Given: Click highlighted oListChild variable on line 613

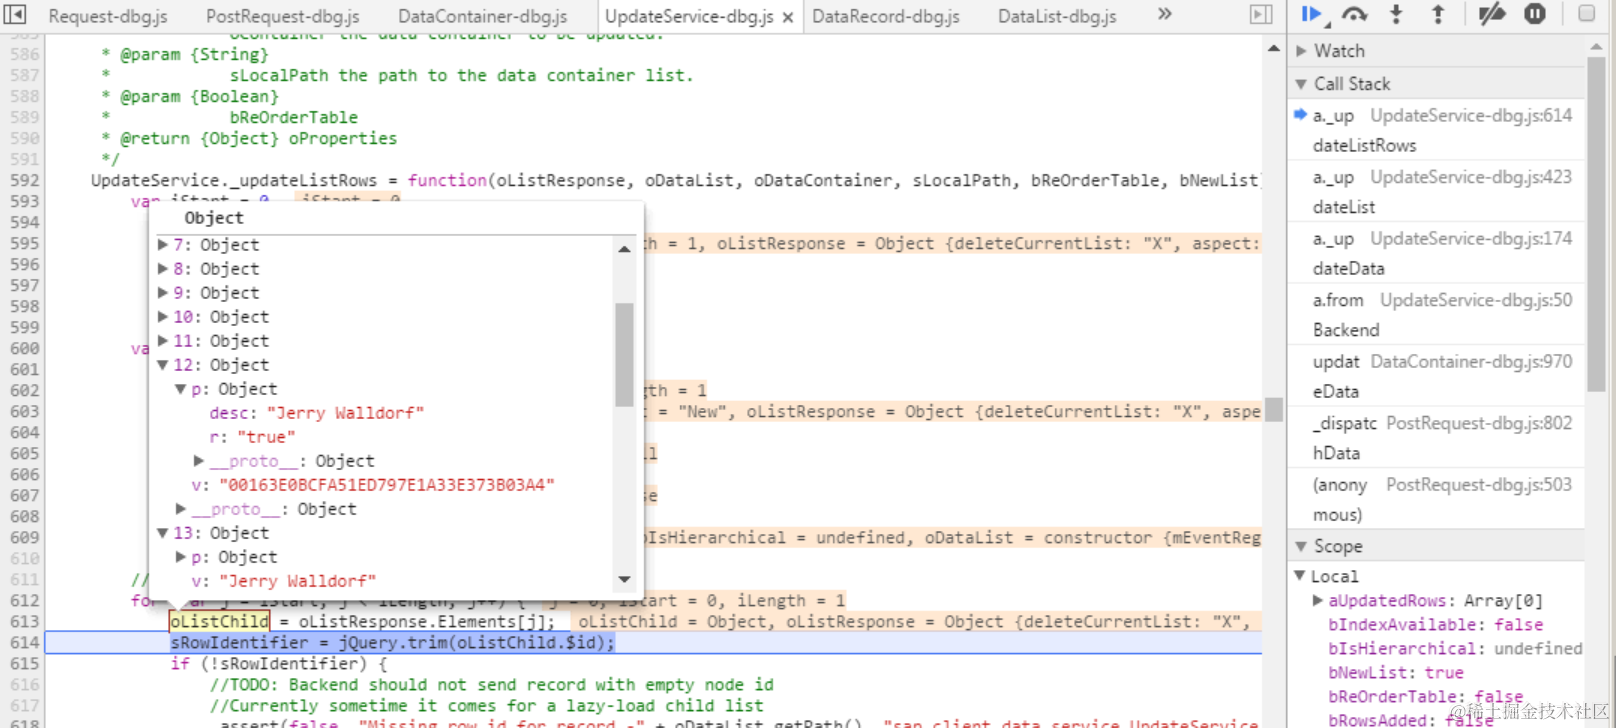Looking at the screenshot, I should click(219, 622).
